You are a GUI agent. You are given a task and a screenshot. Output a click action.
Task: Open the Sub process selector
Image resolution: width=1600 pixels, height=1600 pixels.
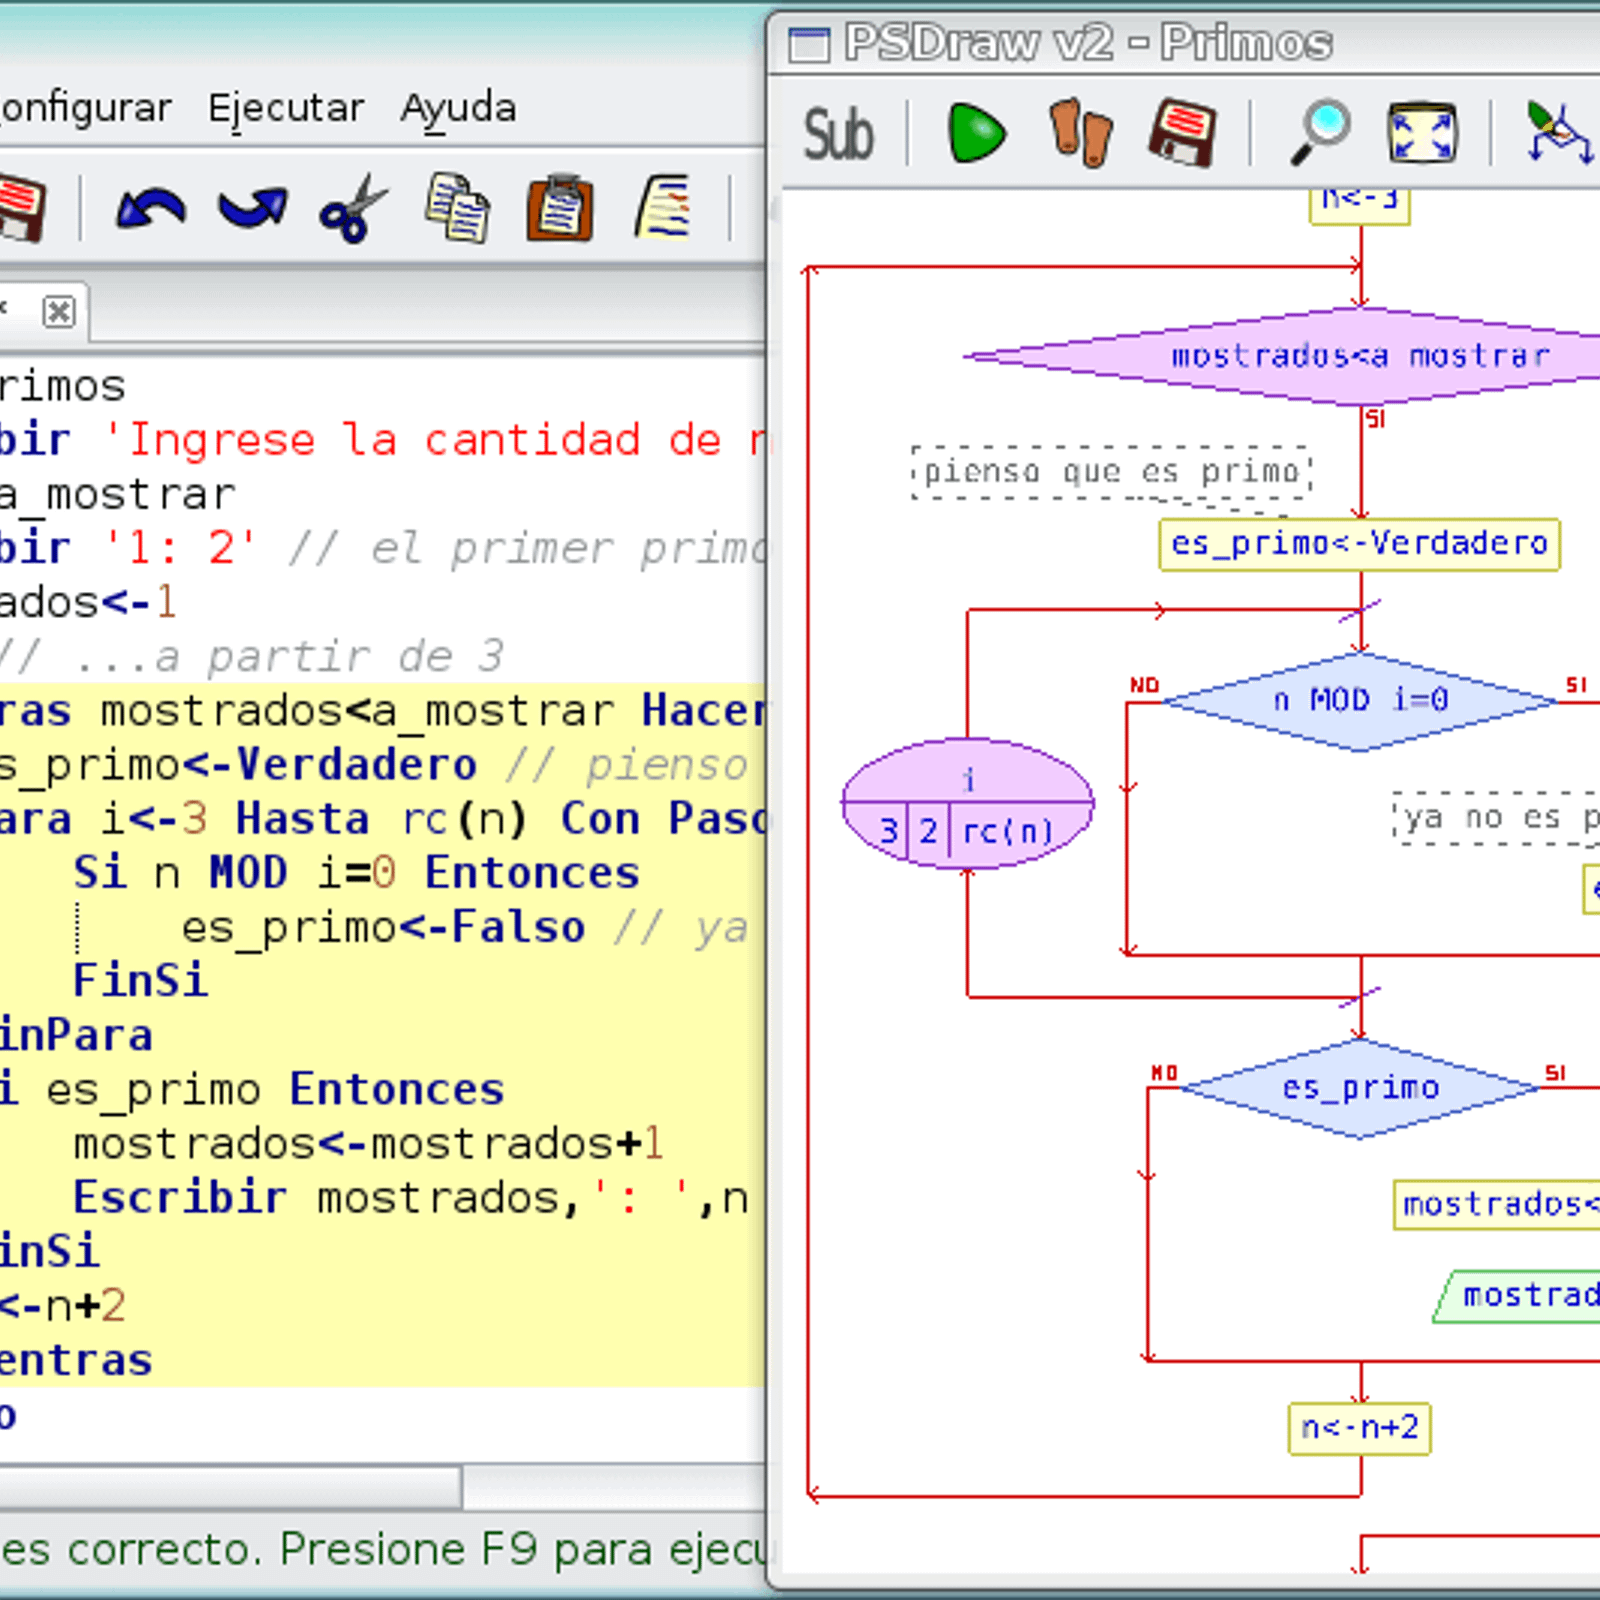(x=838, y=135)
